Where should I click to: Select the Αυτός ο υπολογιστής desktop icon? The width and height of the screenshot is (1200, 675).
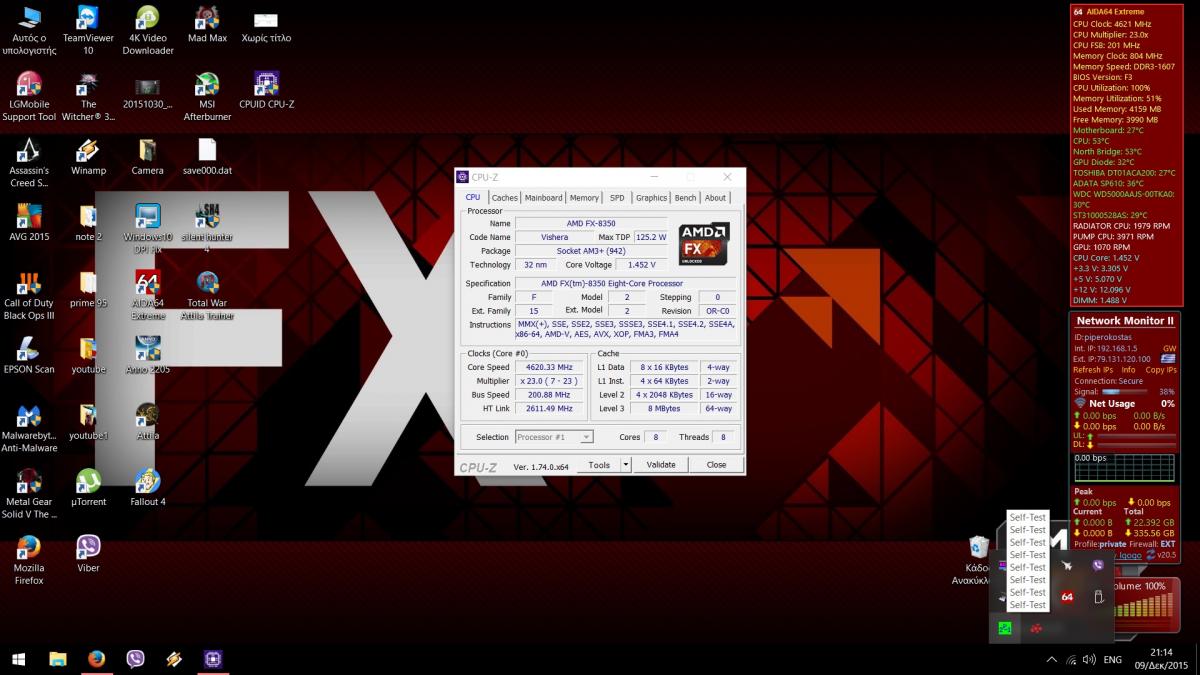click(29, 29)
